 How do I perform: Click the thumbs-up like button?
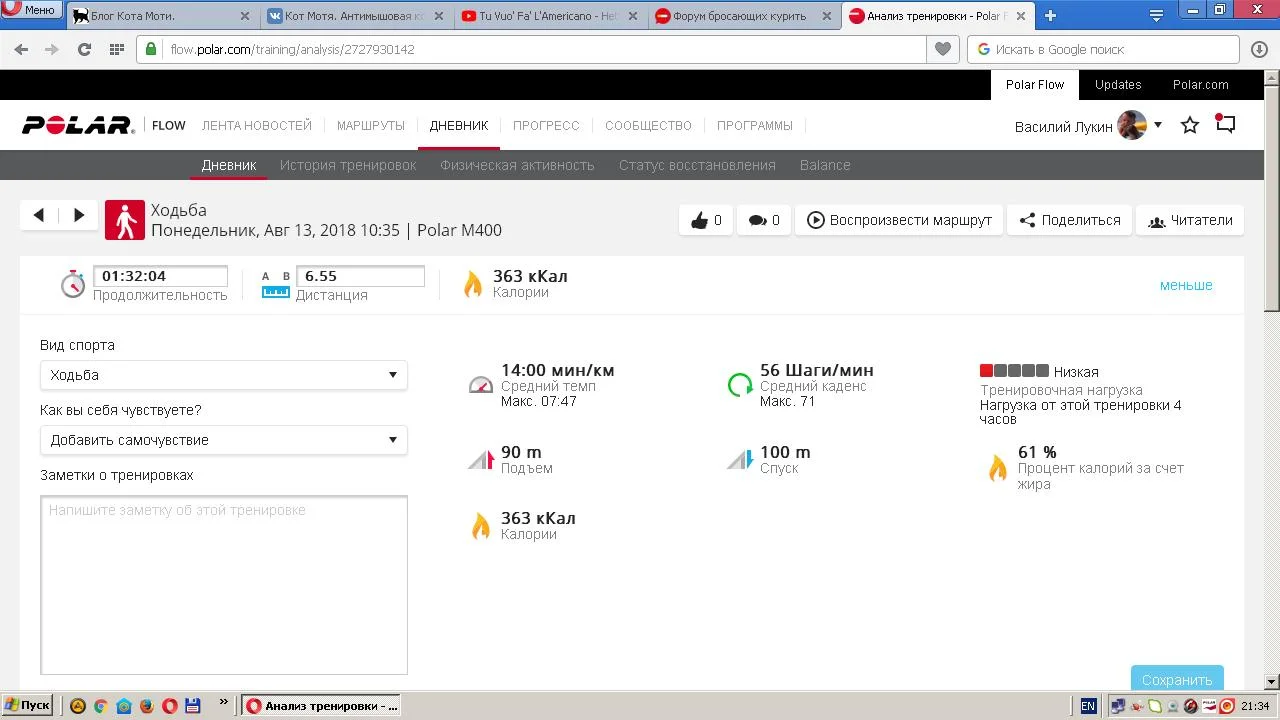pyautogui.click(x=705, y=220)
